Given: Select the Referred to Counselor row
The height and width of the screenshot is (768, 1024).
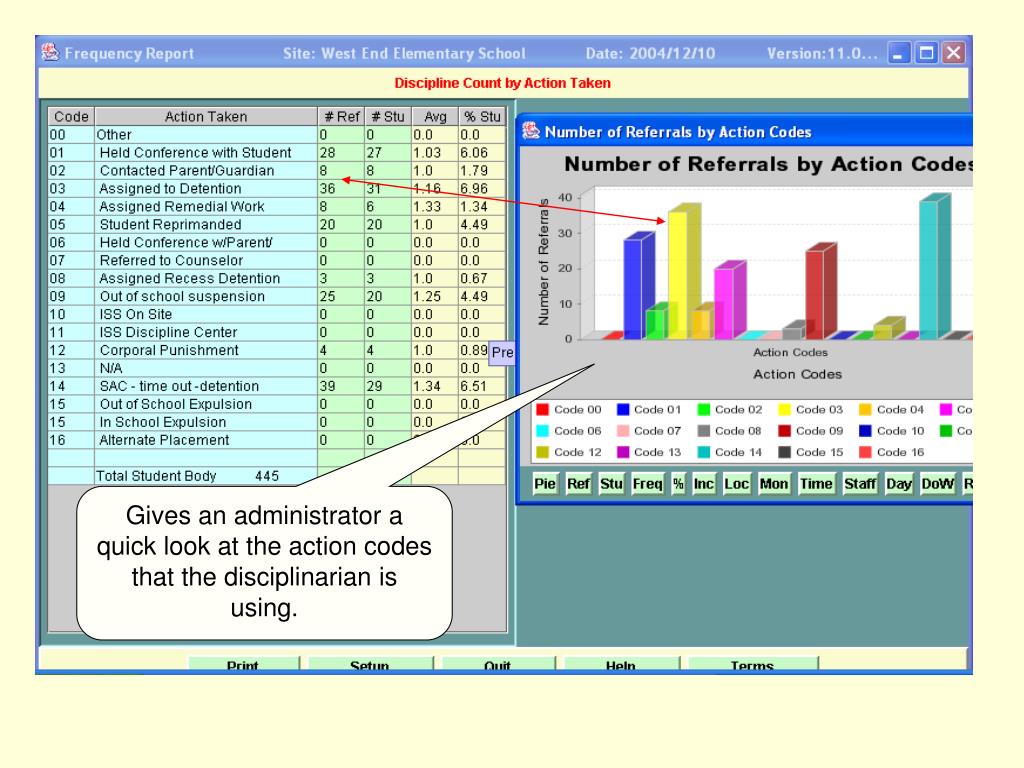Looking at the screenshot, I should (277, 260).
